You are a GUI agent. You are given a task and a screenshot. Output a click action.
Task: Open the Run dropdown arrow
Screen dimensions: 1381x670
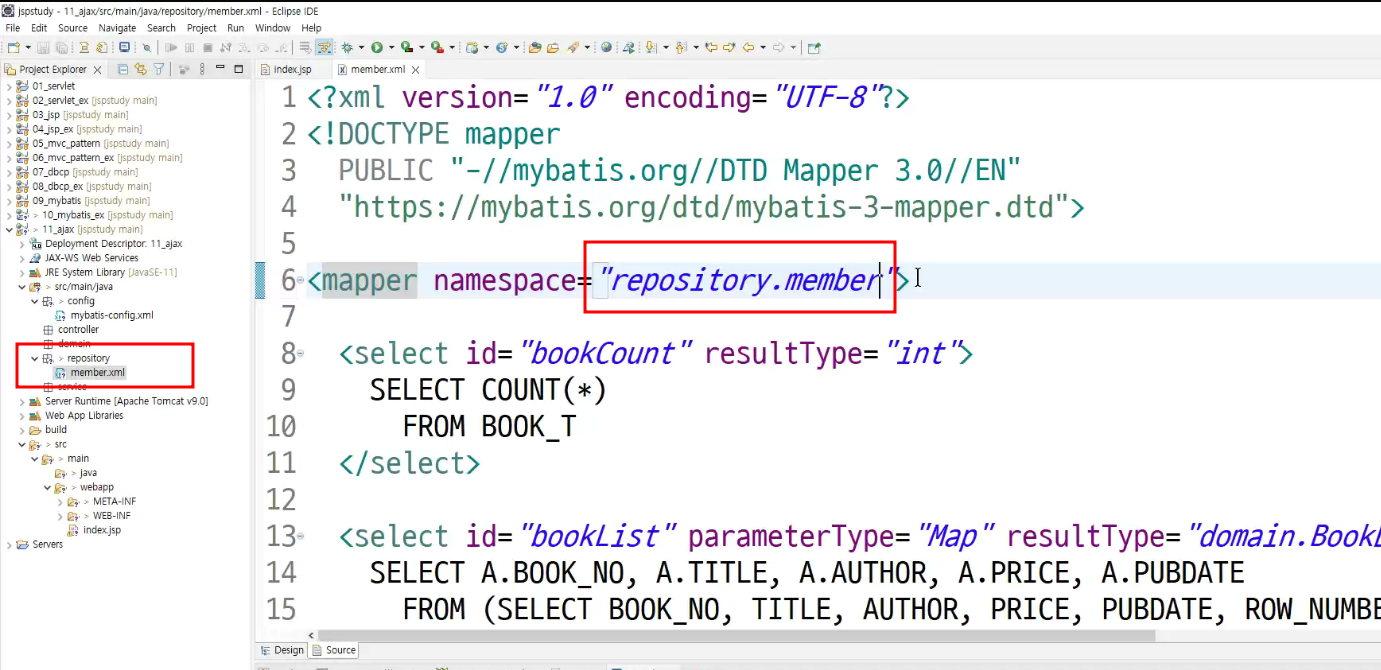(391, 47)
